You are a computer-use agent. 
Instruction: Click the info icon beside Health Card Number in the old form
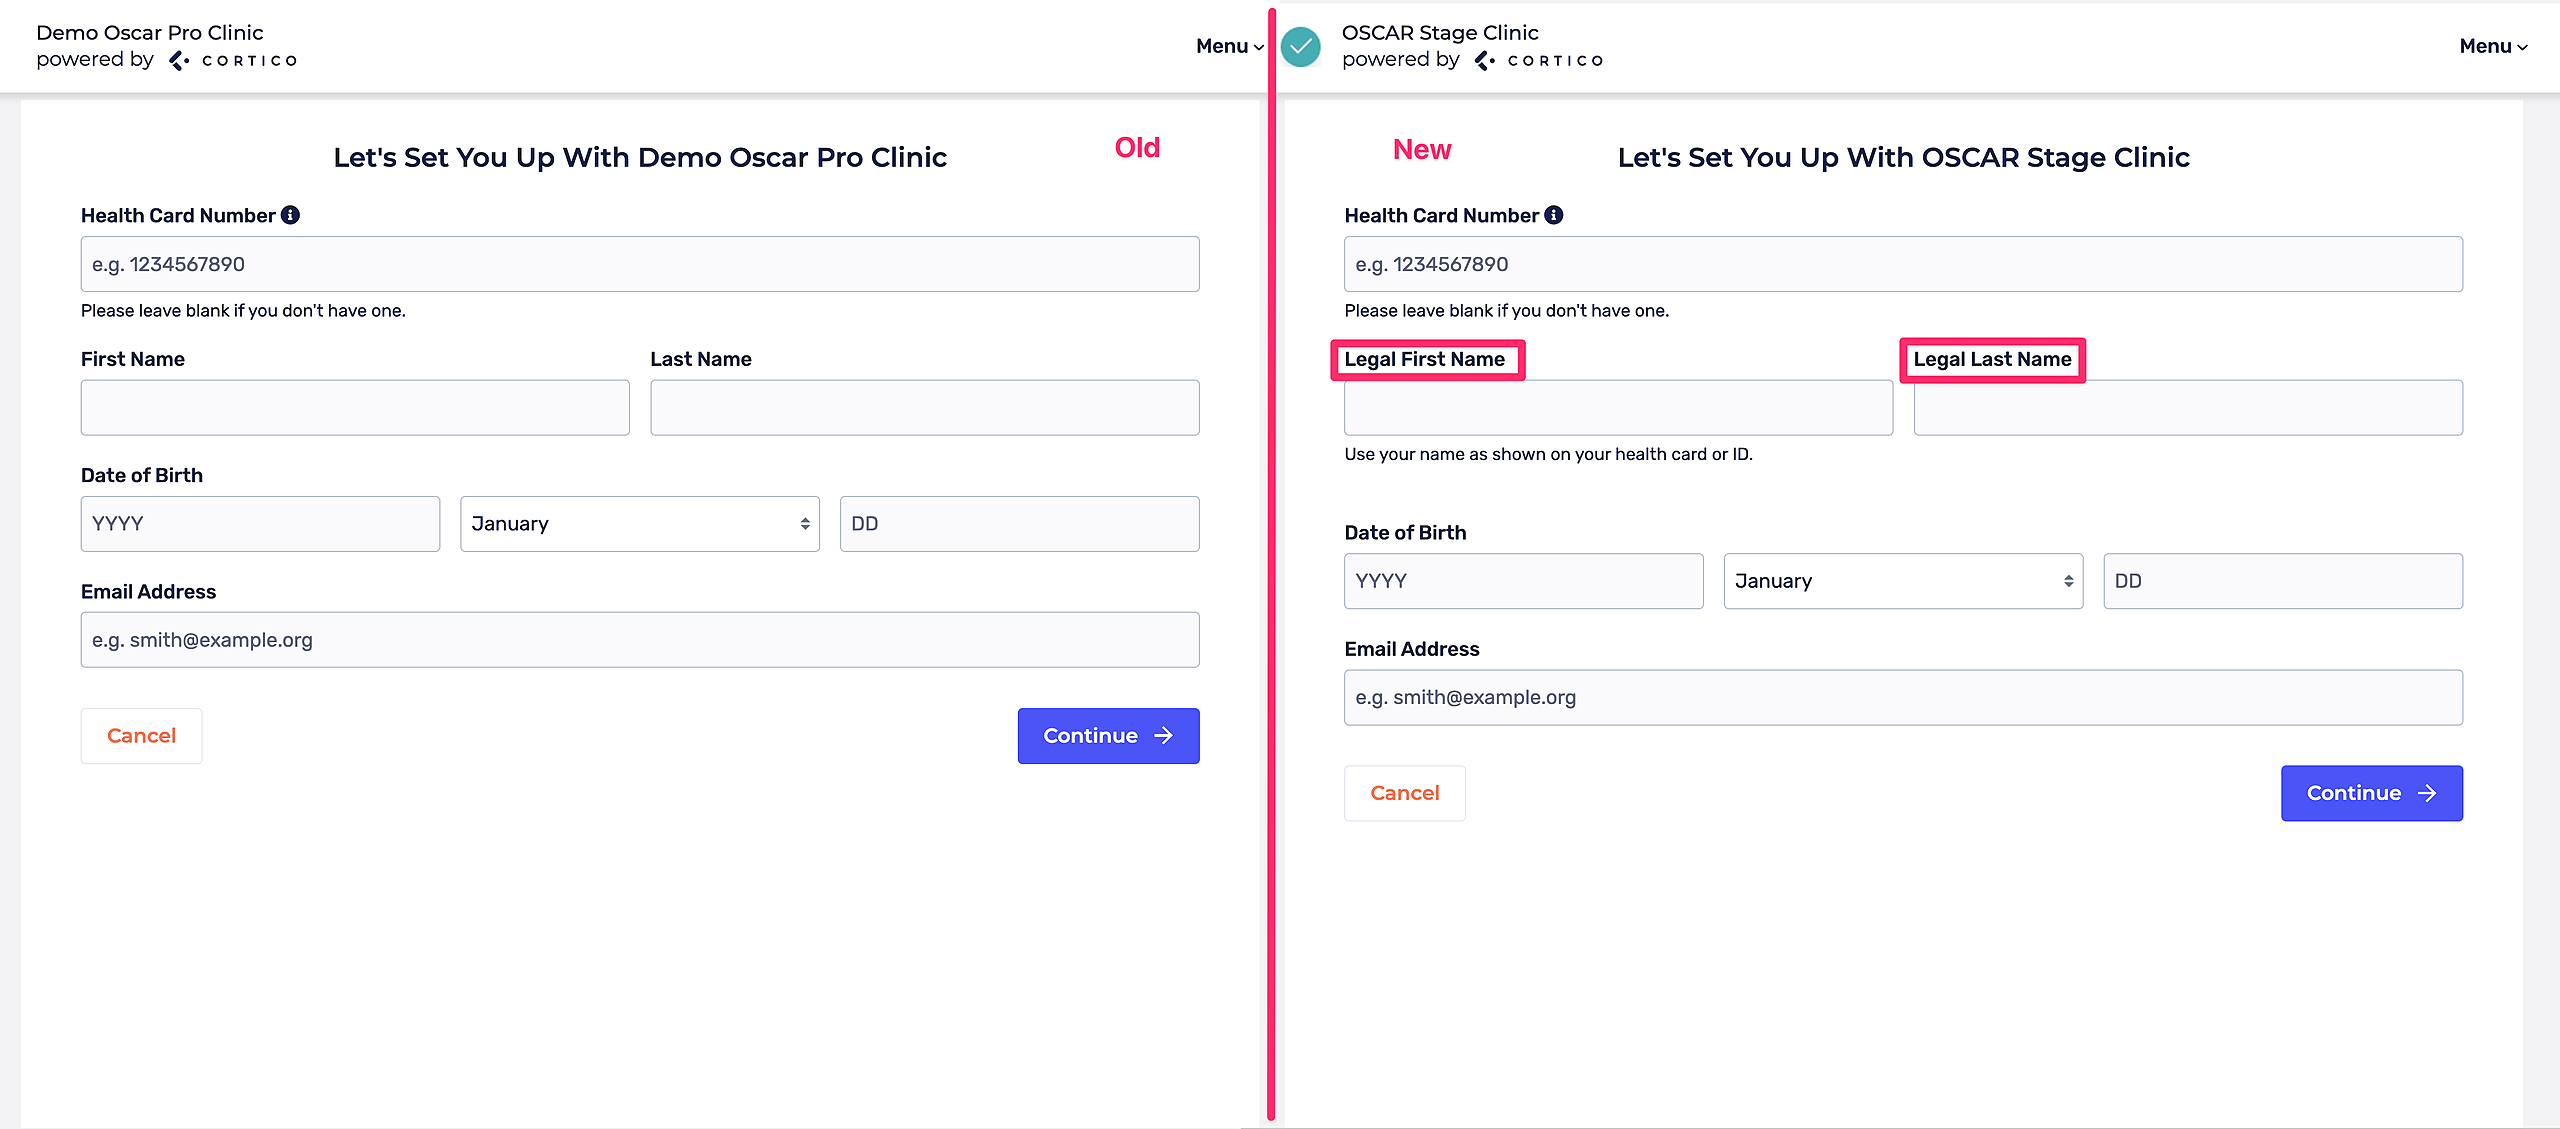[290, 215]
